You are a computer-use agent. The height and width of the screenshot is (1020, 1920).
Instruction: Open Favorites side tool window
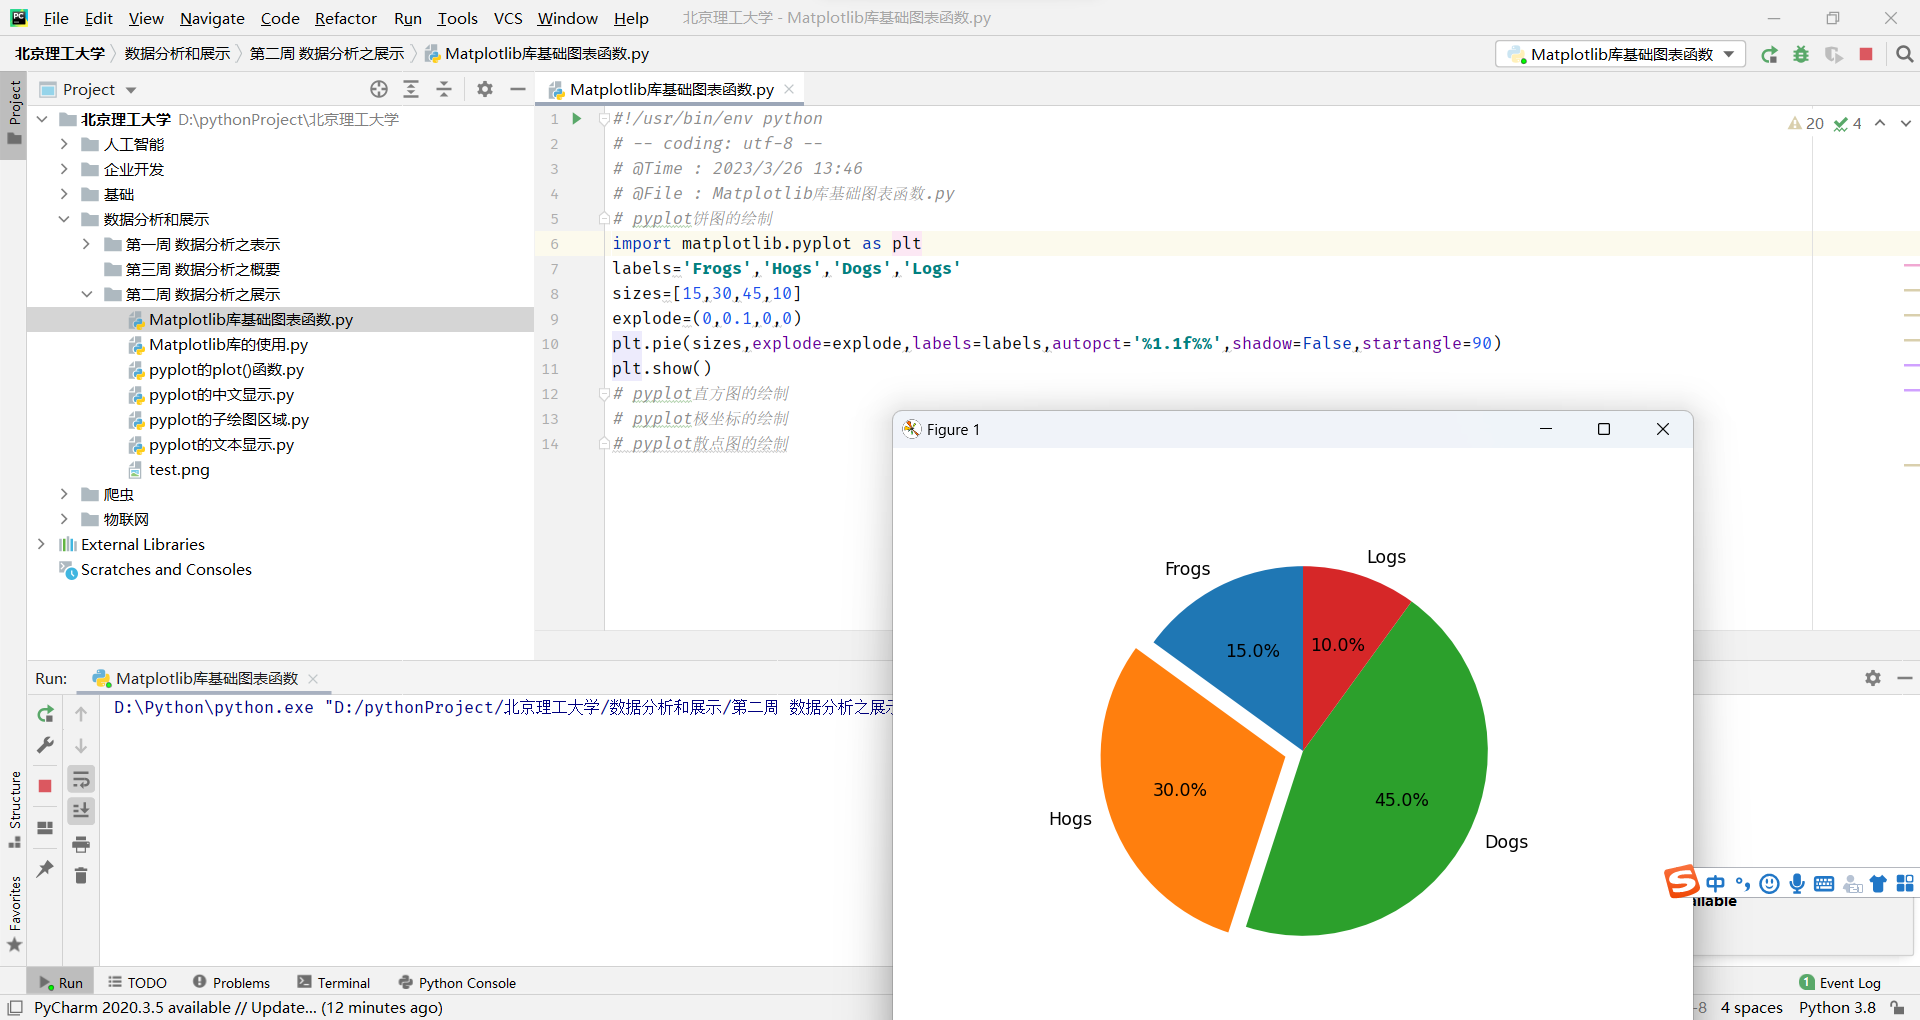pyautogui.click(x=14, y=914)
